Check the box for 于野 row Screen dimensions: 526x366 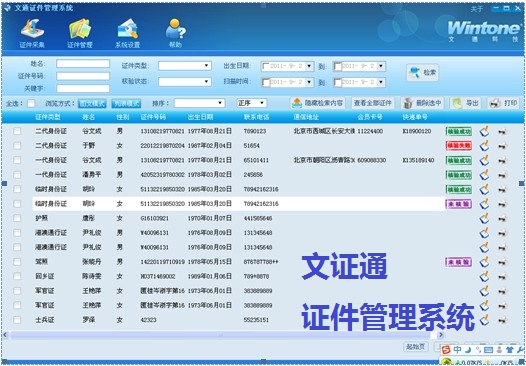click(x=17, y=146)
